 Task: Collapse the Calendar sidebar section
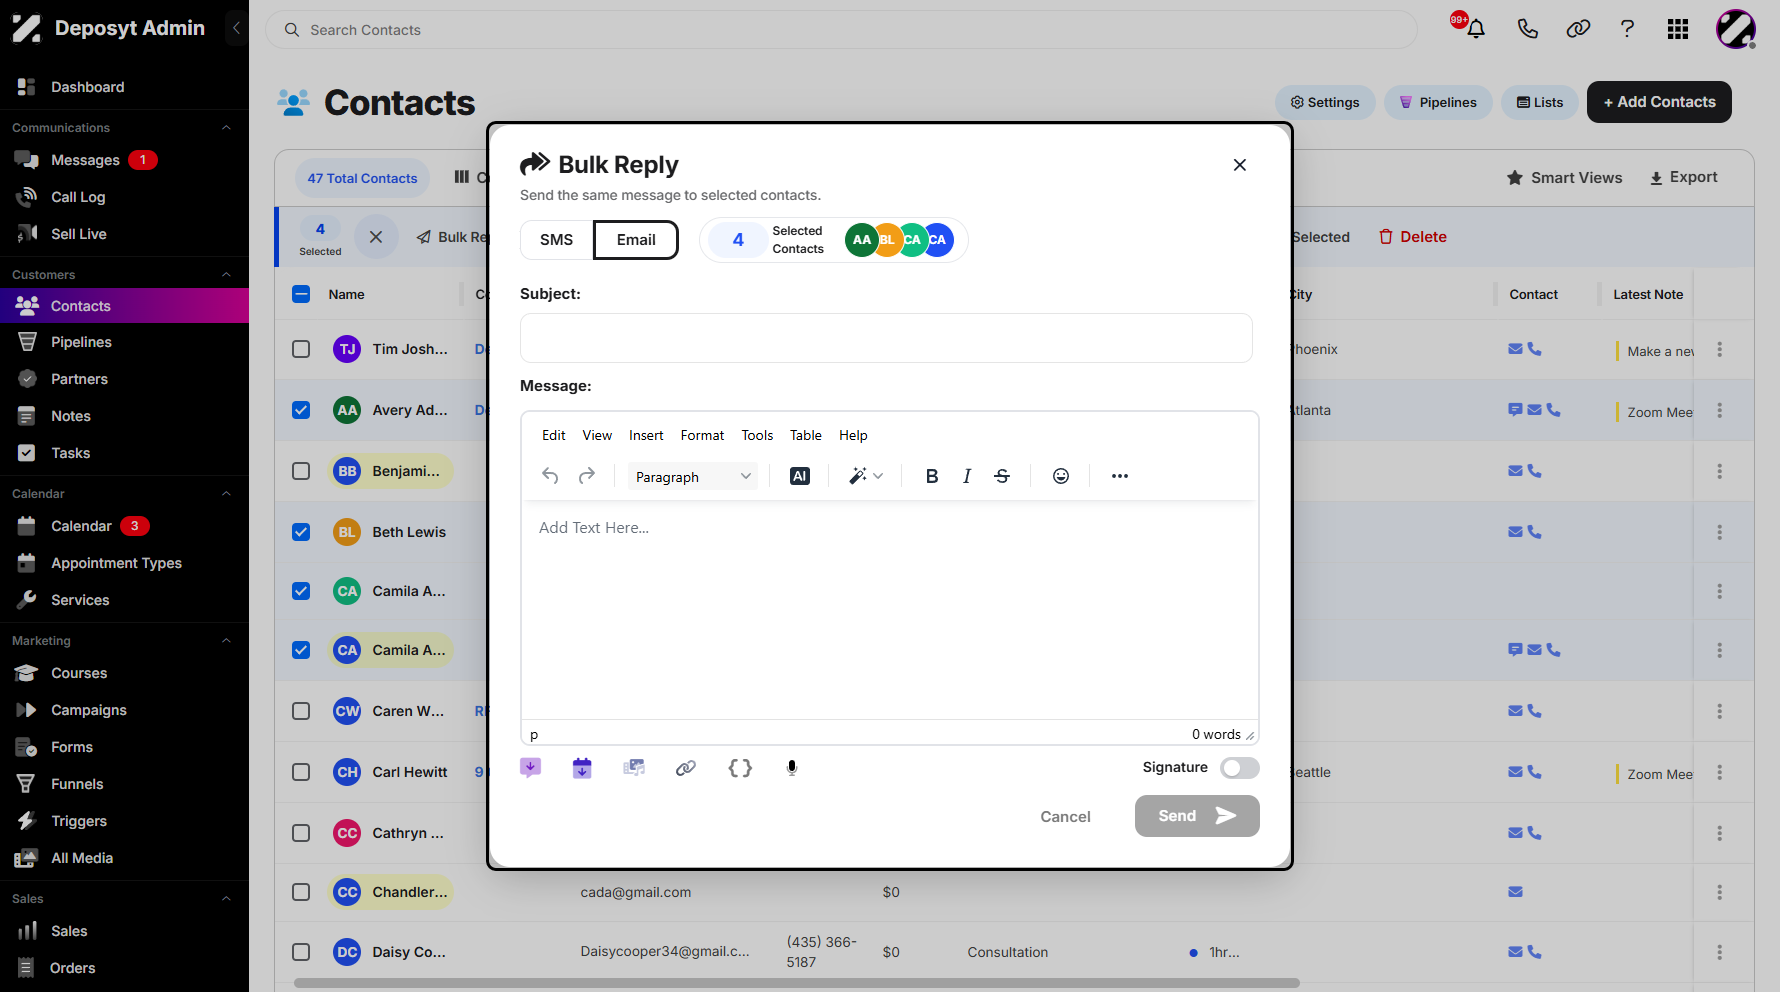(226, 494)
